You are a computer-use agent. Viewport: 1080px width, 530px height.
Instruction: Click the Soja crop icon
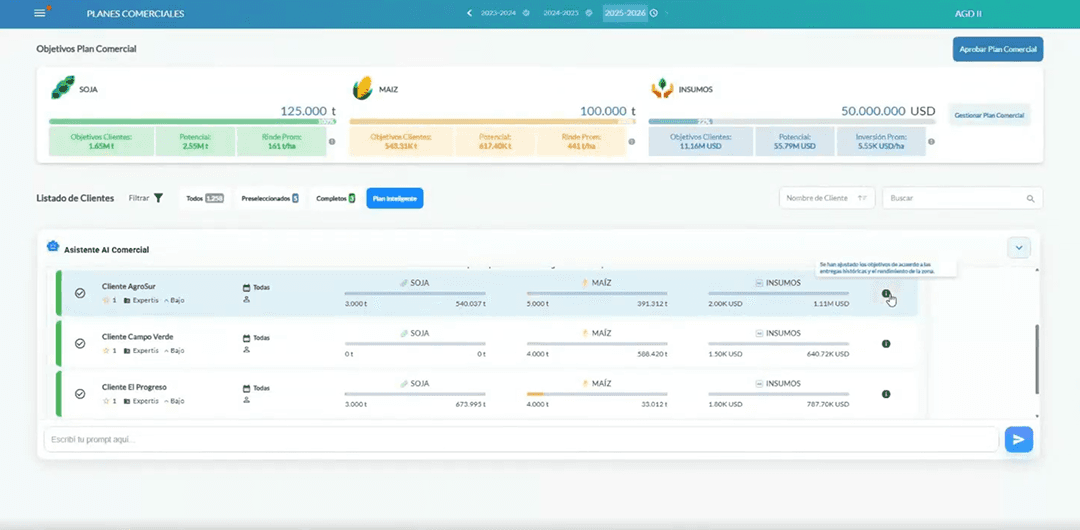click(x=63, y=88)
